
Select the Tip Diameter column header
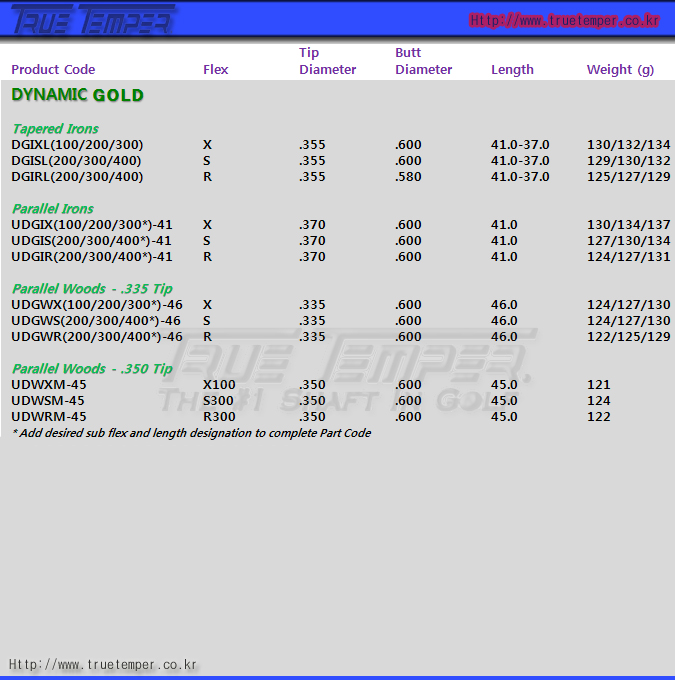(327, 61)
